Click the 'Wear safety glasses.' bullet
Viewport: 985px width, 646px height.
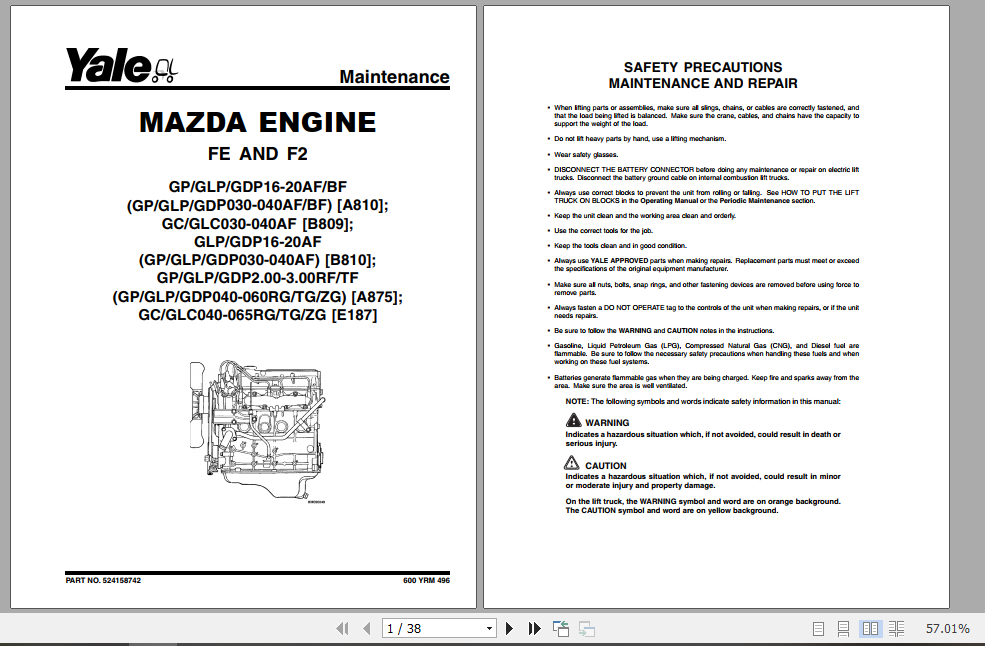point(586,155)
